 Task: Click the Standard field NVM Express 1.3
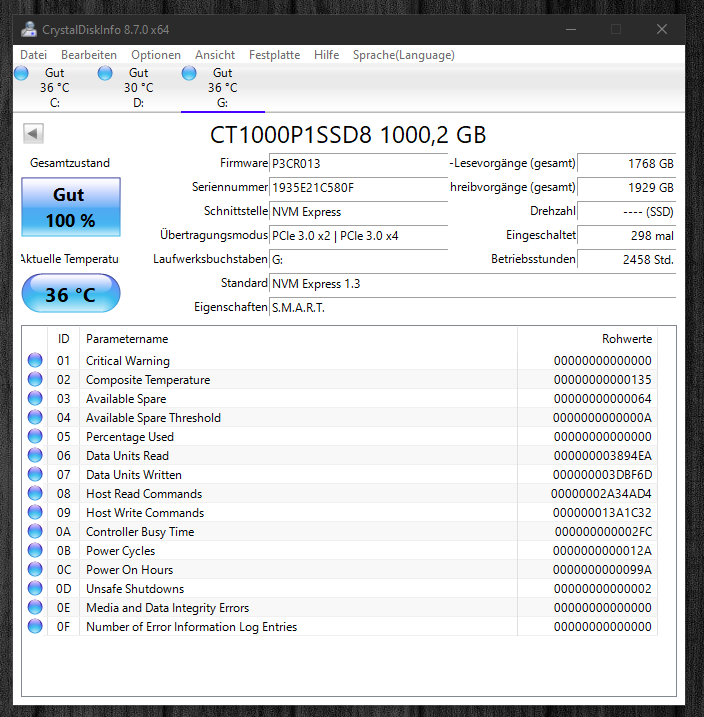coord(472,284)
